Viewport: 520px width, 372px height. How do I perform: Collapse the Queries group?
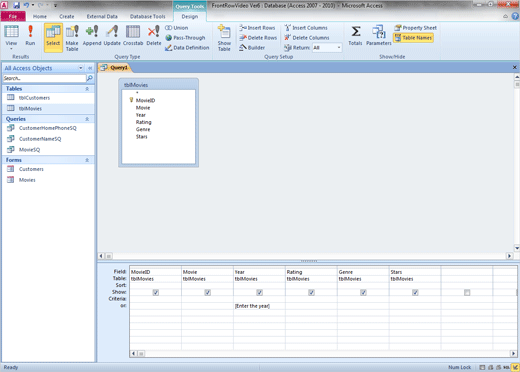[x=87, y=119]
